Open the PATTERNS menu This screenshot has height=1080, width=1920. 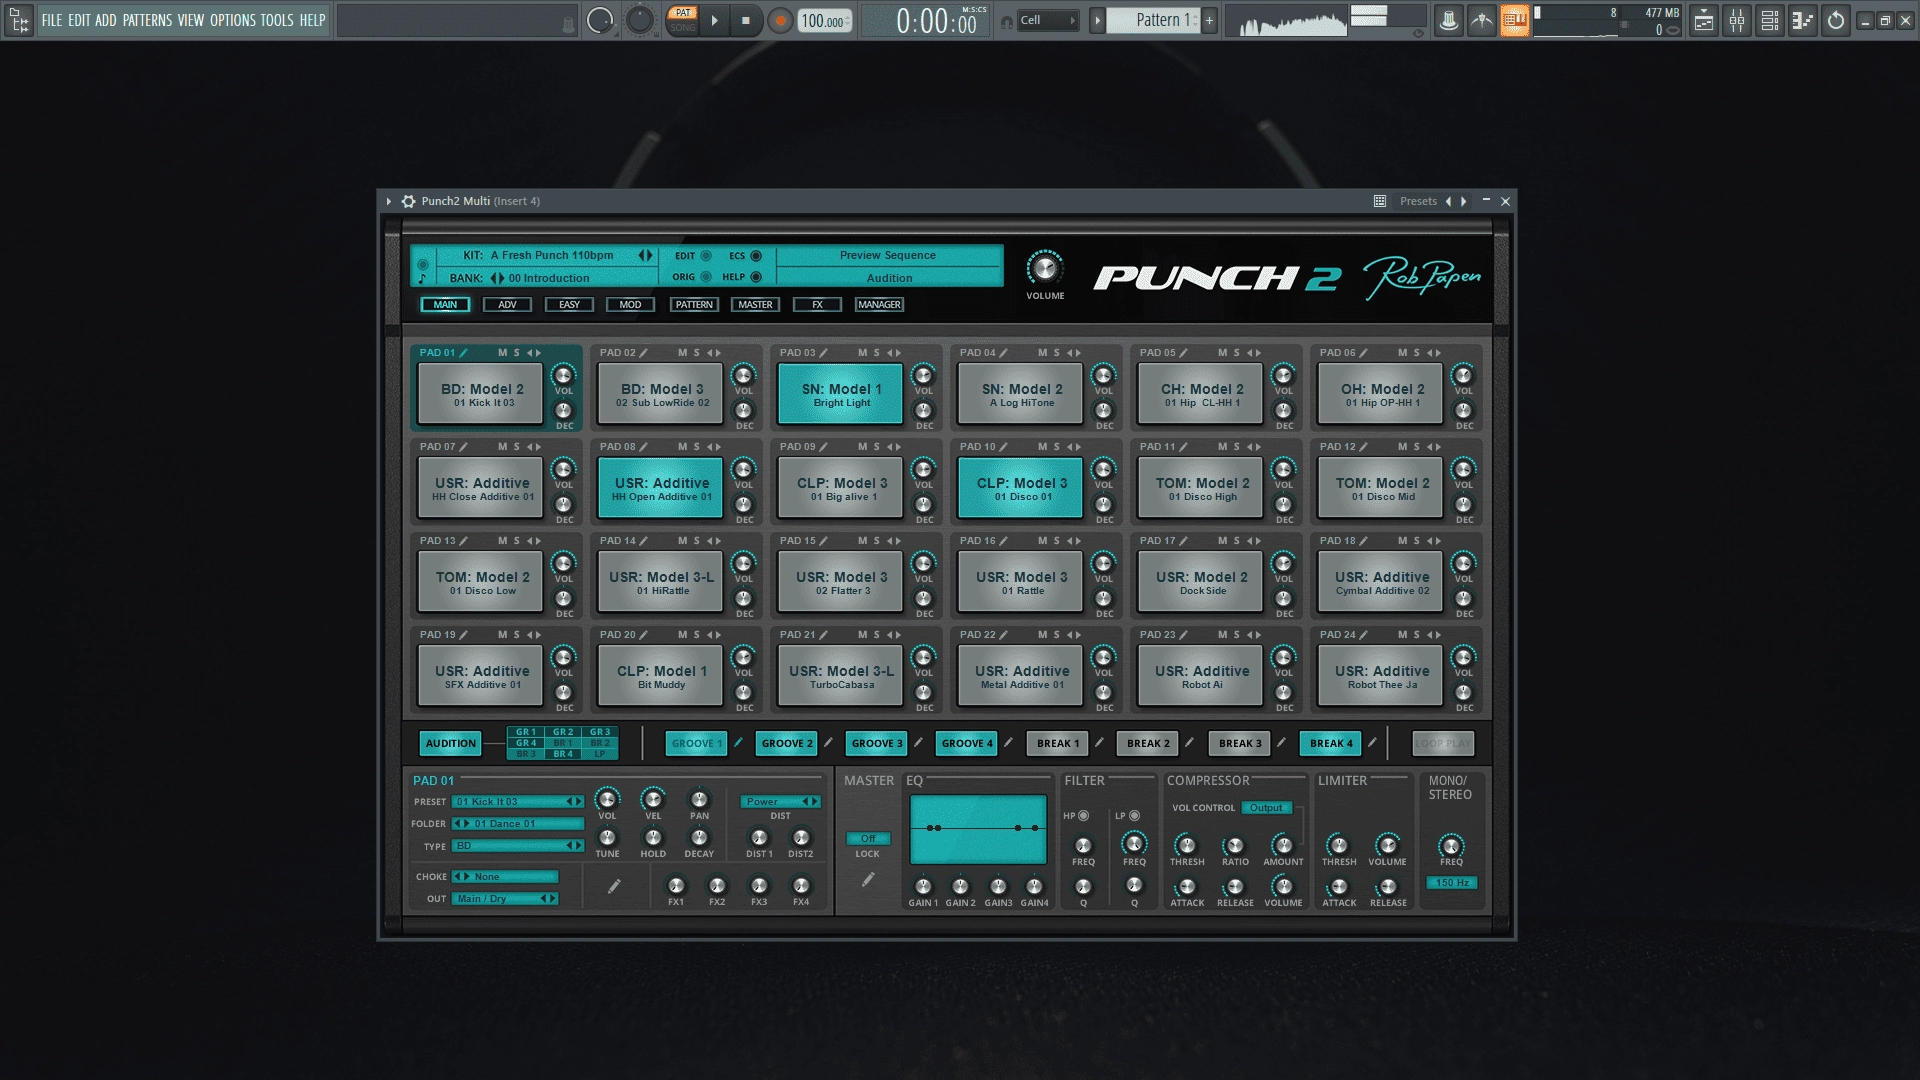(148, 20)
